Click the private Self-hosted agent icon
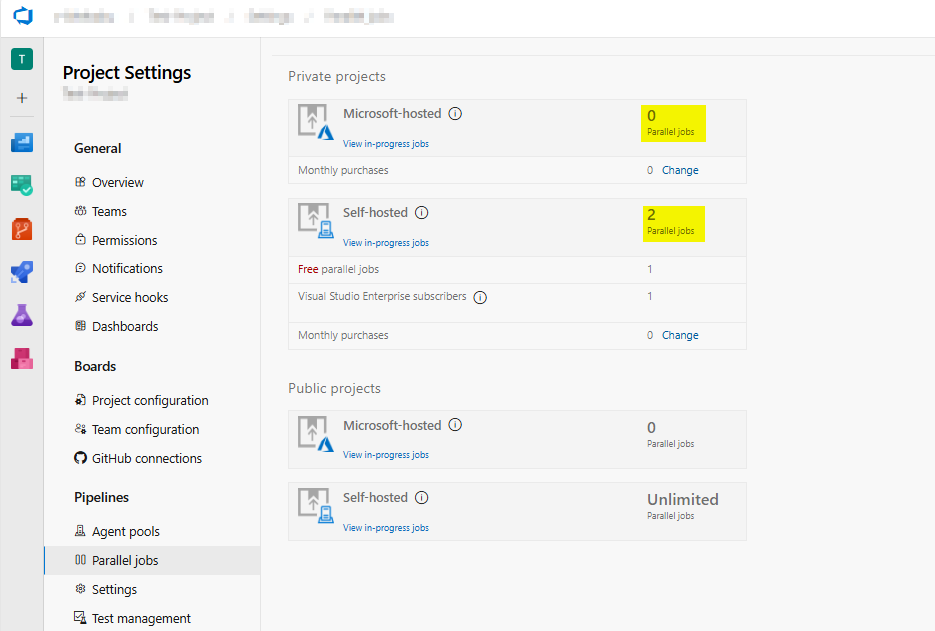The image size is (935, 631). (315, 221)
